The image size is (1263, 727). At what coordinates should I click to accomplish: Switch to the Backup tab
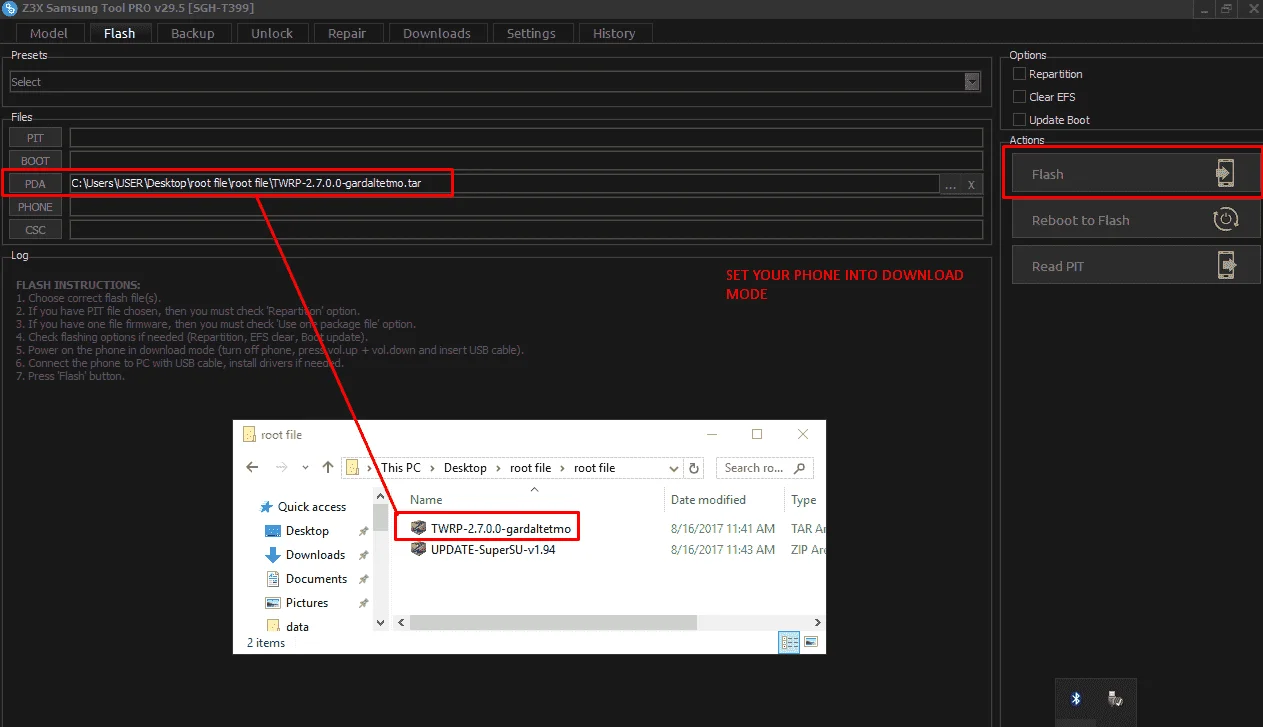click(x=192, y=33)
